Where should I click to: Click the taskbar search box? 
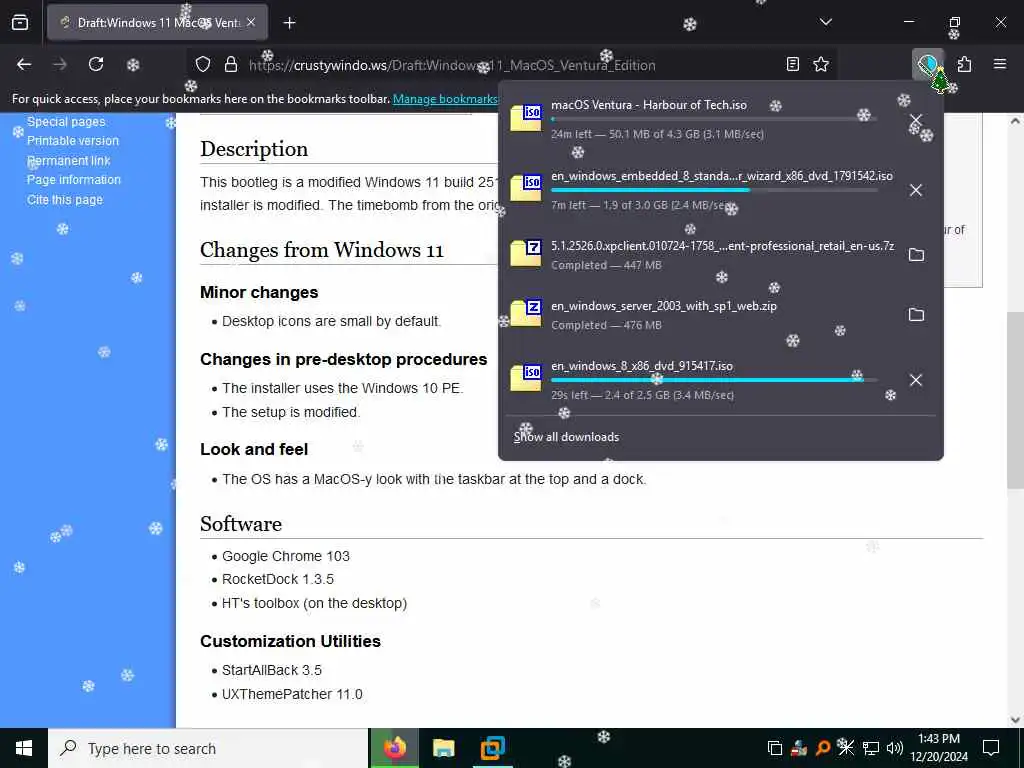[x=208, y=748]
